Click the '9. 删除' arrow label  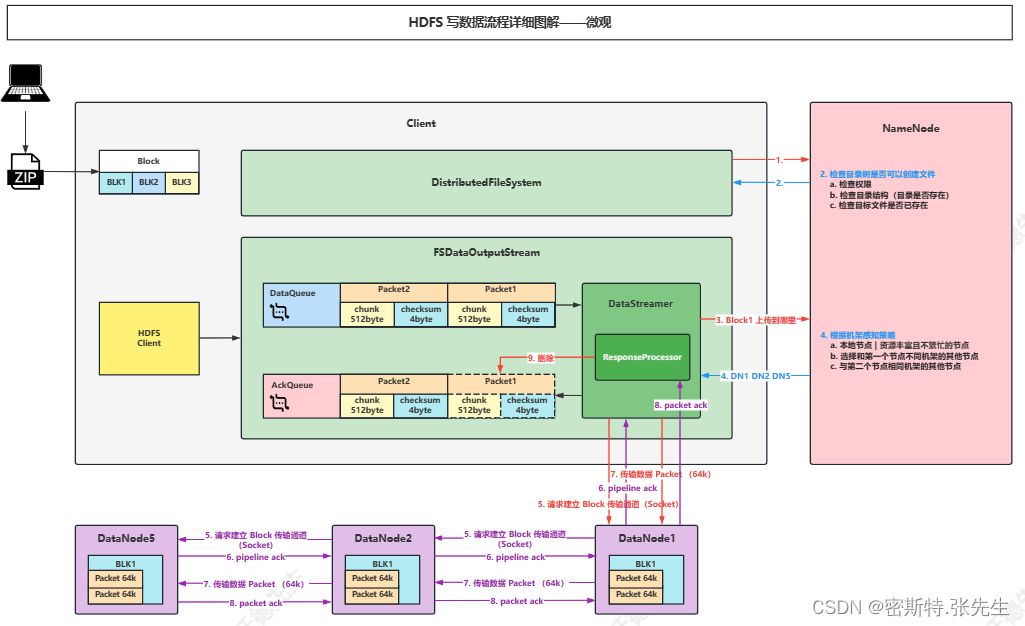click(541, 358)
